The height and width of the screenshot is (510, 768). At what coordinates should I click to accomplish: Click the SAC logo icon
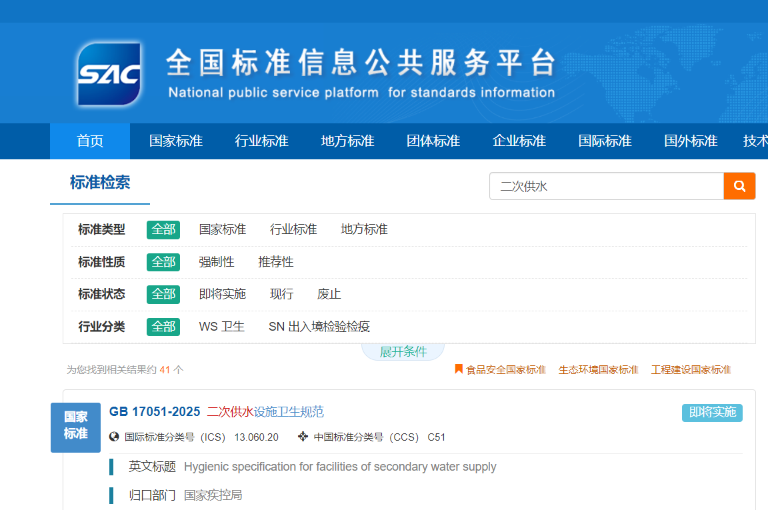109,74
